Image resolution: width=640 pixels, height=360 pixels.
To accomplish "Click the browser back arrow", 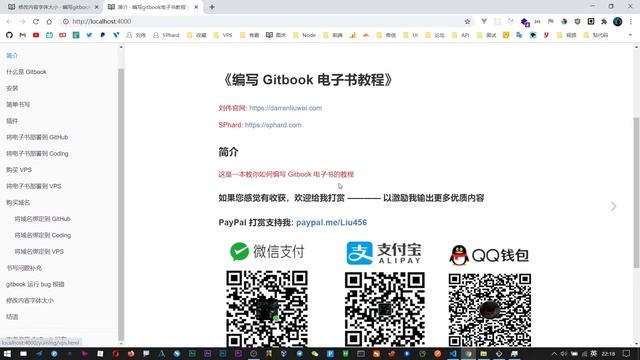I will pos(9,22).
